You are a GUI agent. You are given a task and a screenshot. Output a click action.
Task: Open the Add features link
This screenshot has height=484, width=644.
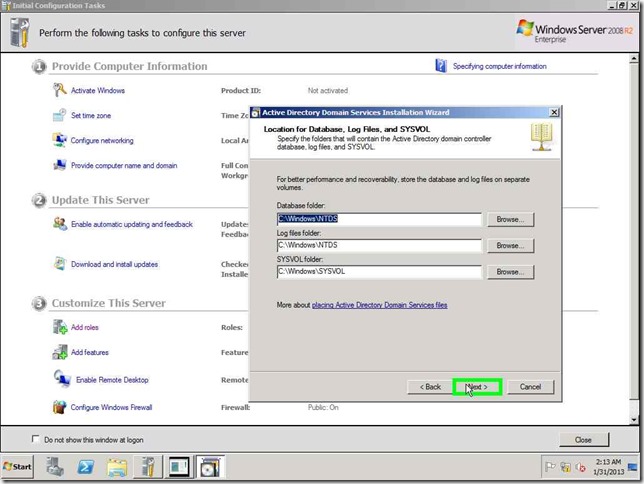[90, 353]
